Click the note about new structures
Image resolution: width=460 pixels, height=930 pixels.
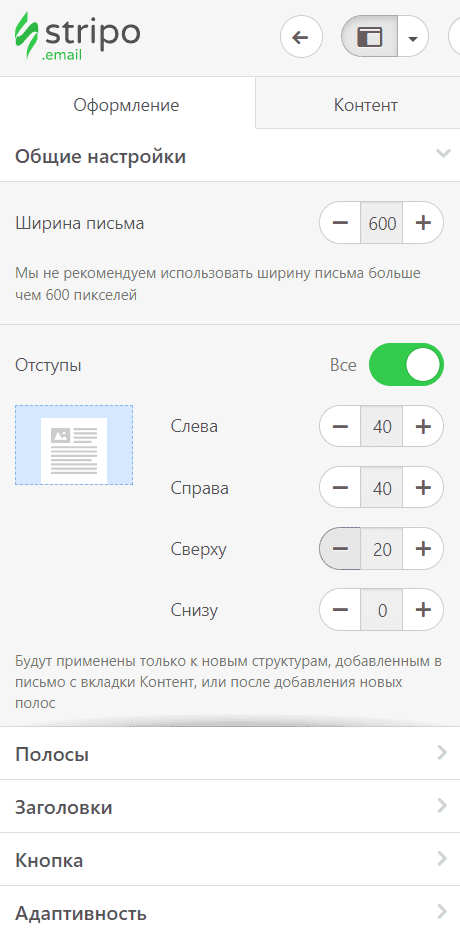click(229, 682)
